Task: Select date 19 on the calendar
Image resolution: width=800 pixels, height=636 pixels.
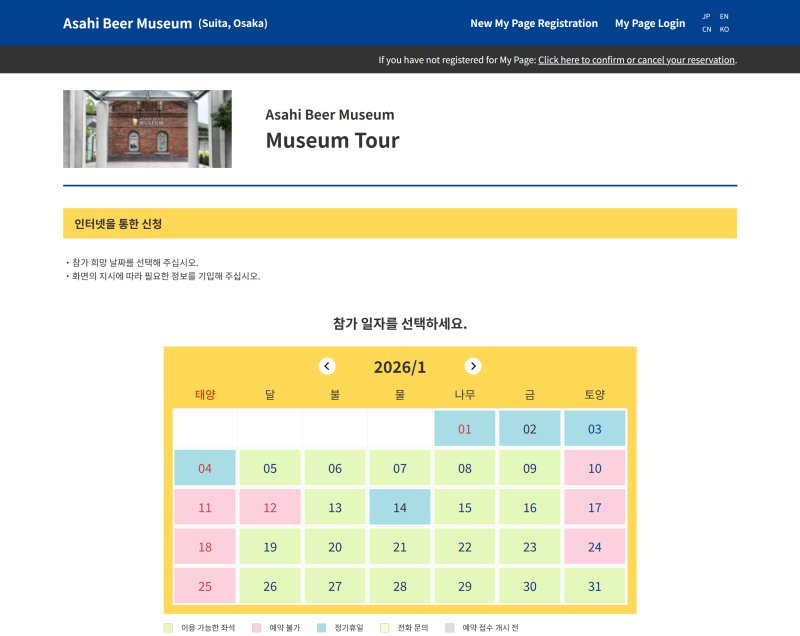Action: (270, 546)
